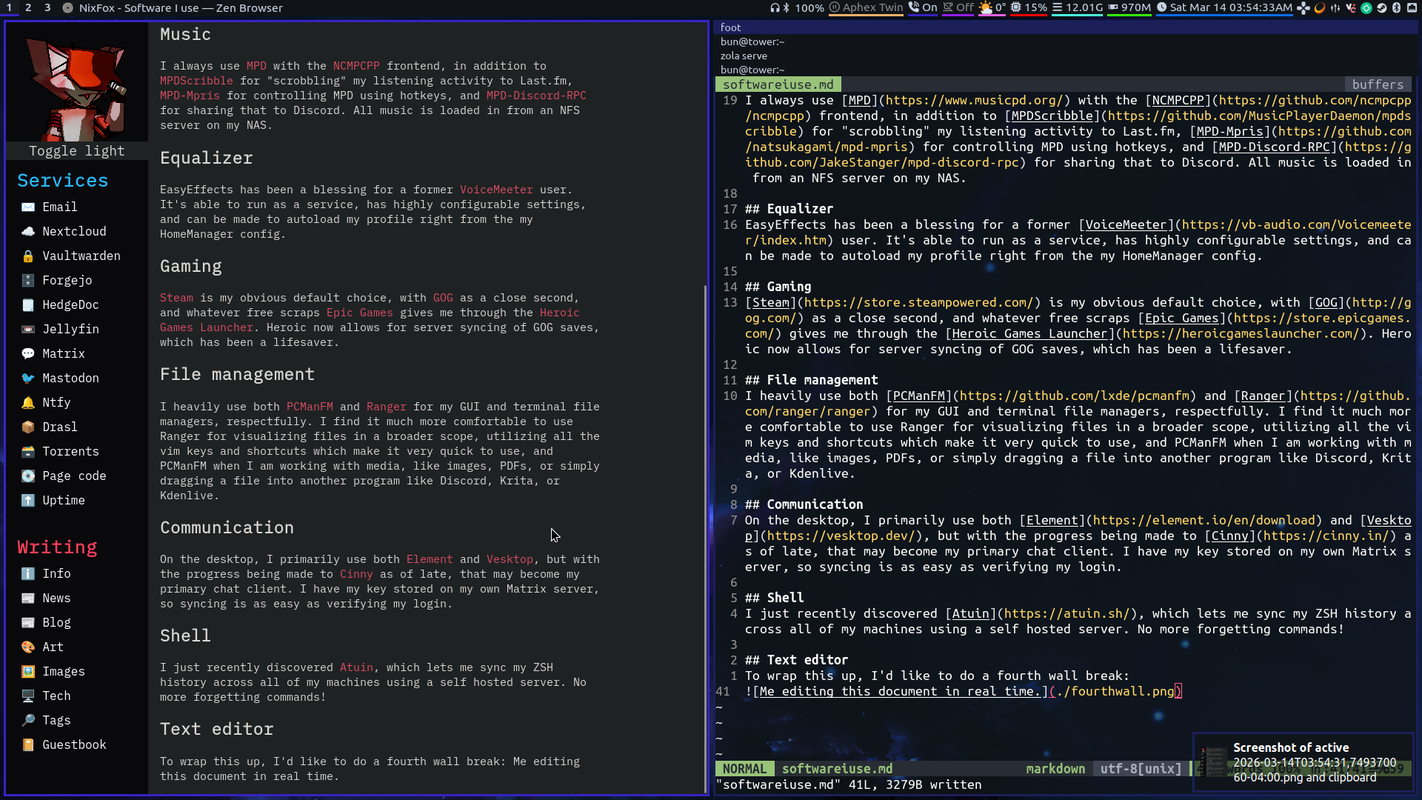Click the Ntfy bell icon
The width and height of the screenshot is (1422, 800).
click(x=28, y=403)
